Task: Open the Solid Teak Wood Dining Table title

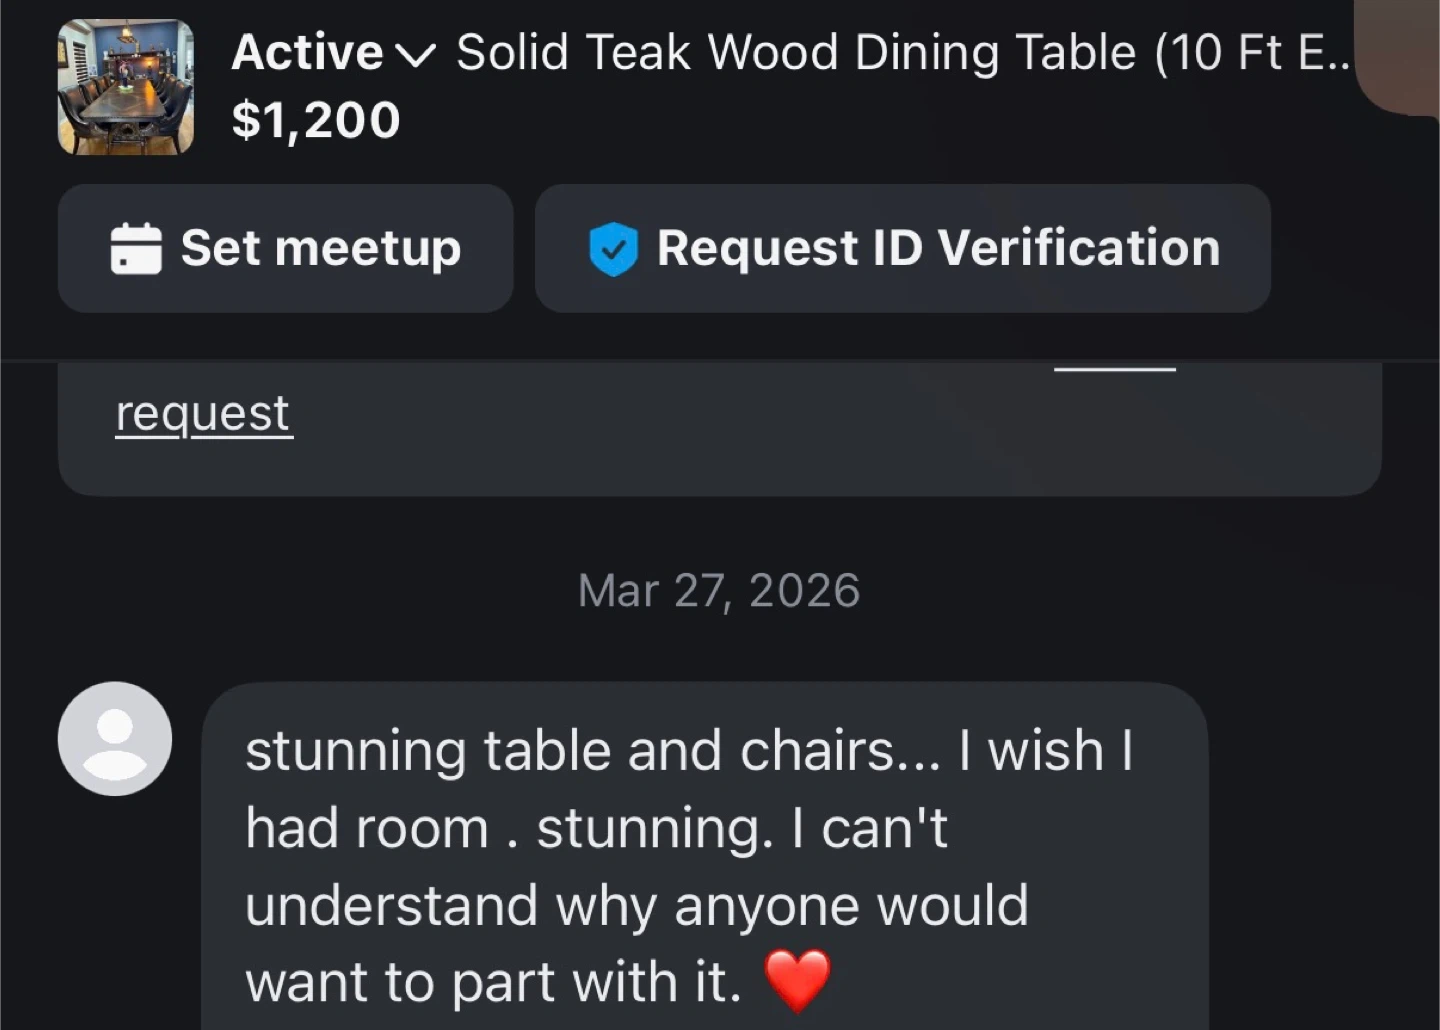Action: pyautogui.click(x=902, y=53)
